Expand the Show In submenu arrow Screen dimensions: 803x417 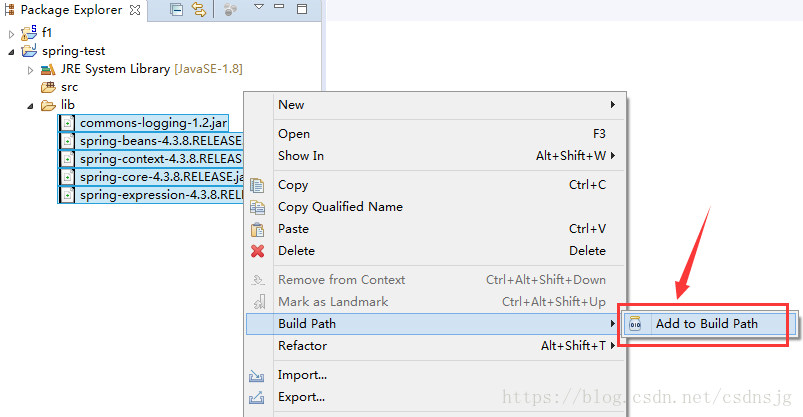[612, 156]
